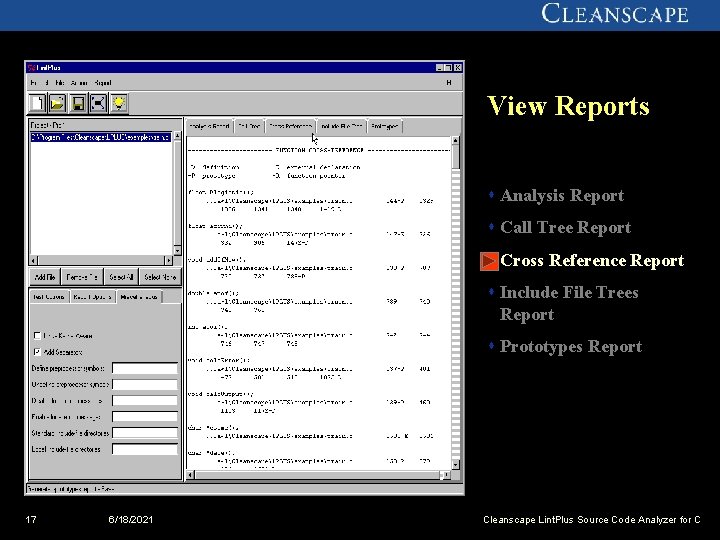Select the Miscellaneous tab
This screenshot has height=540, width=720.
[x=139, y=297]
